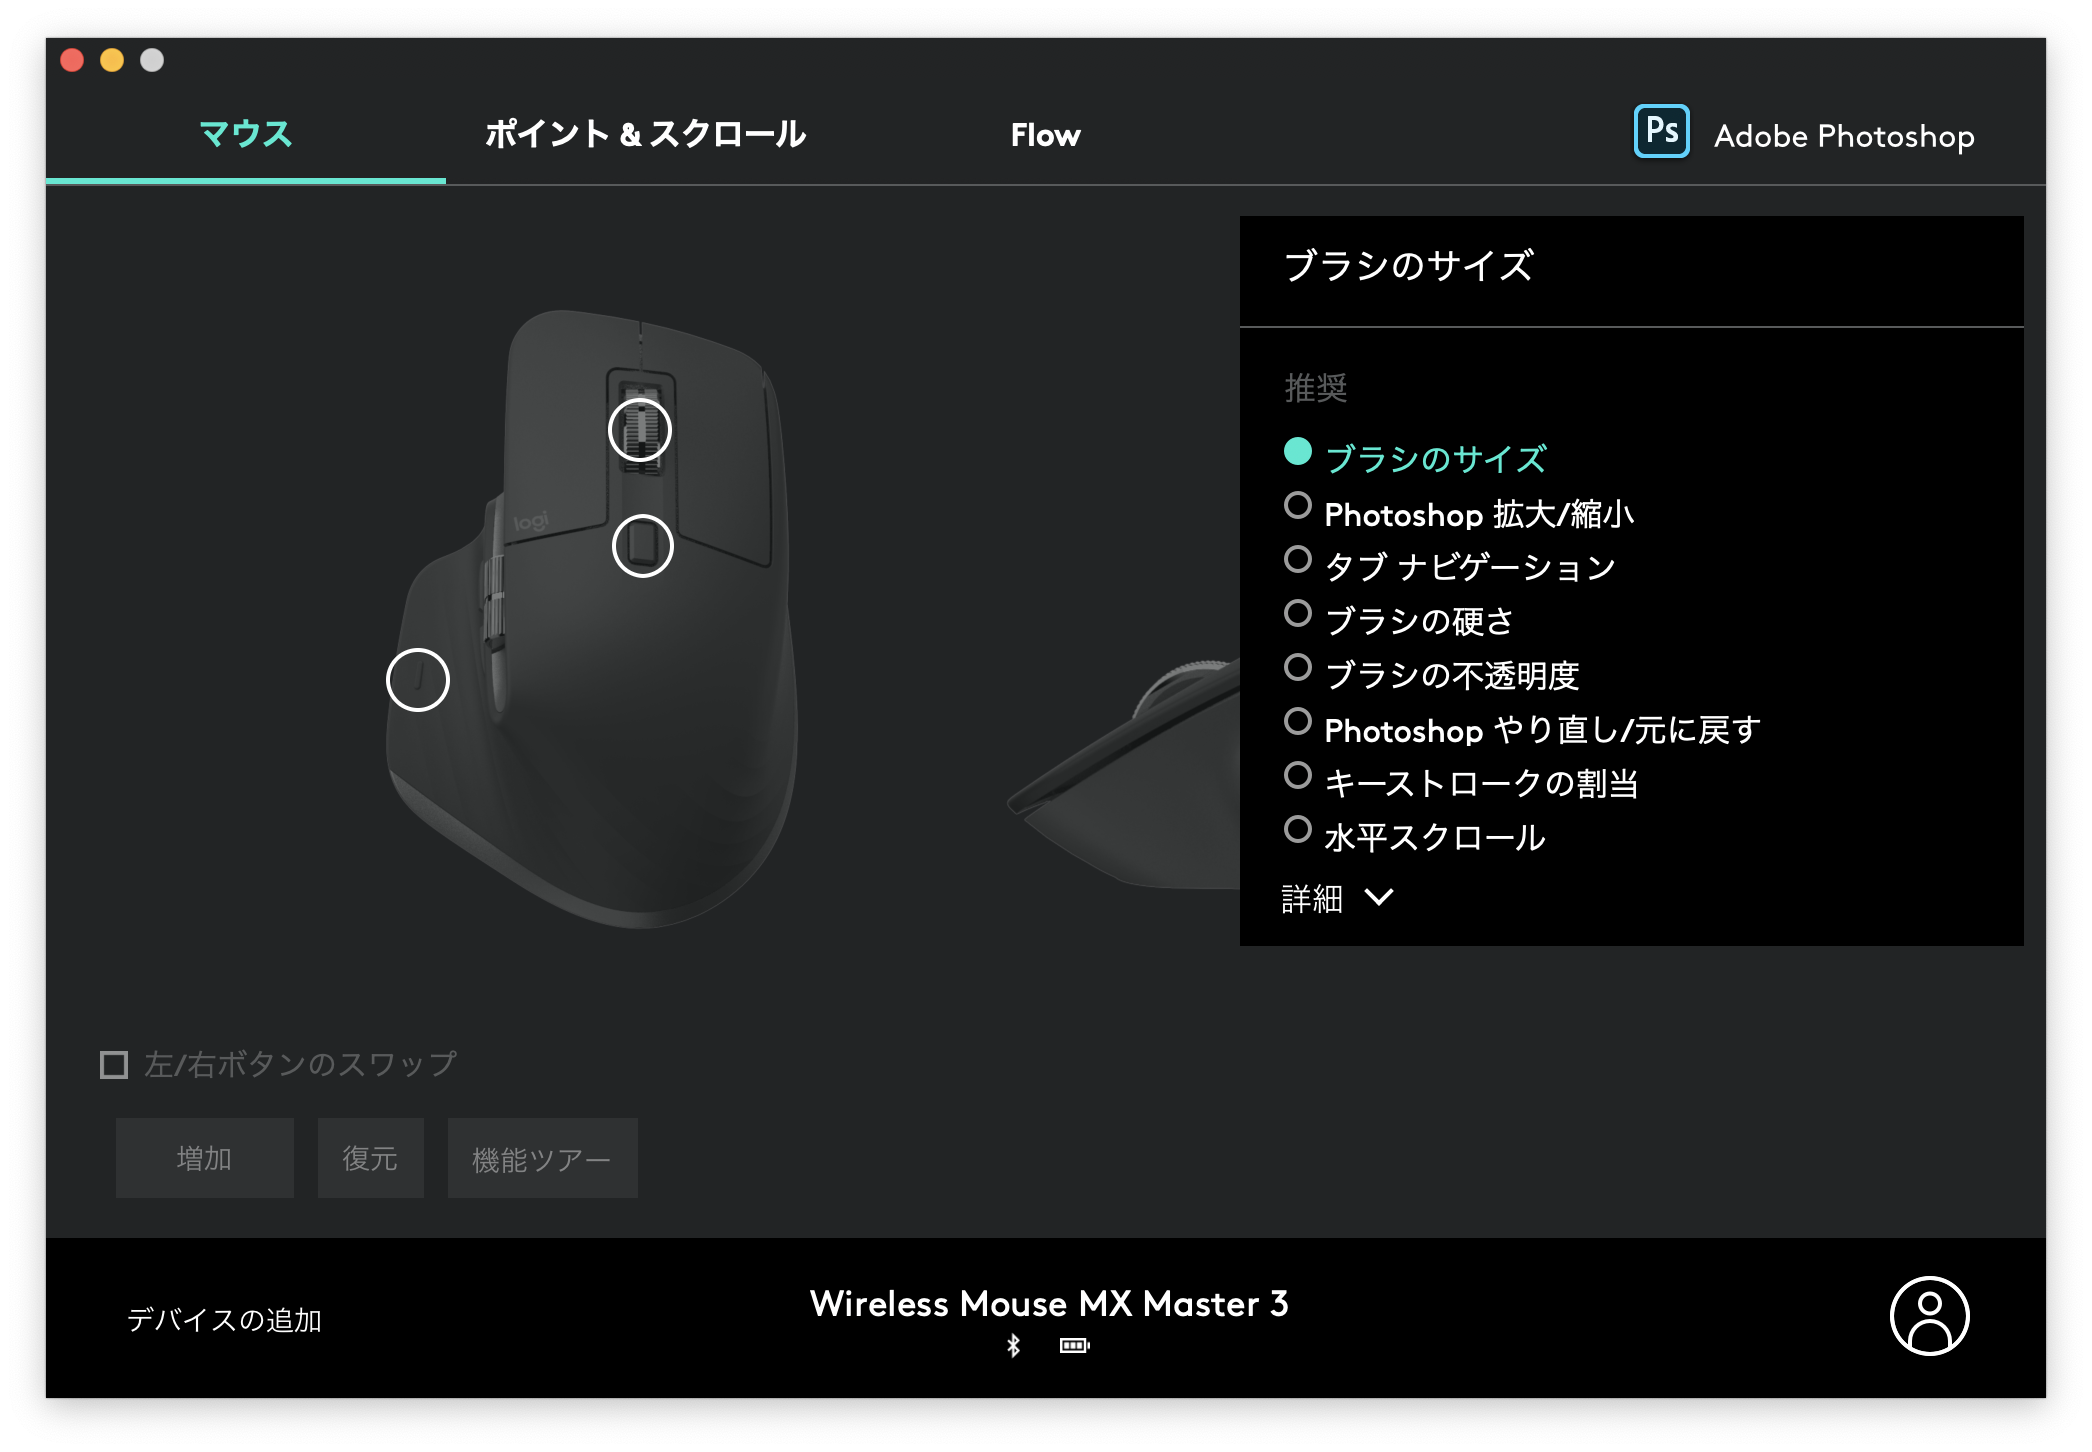
Task: Click the Adobe Photoshop Ps icon
Action: (x=1661, y=132)
